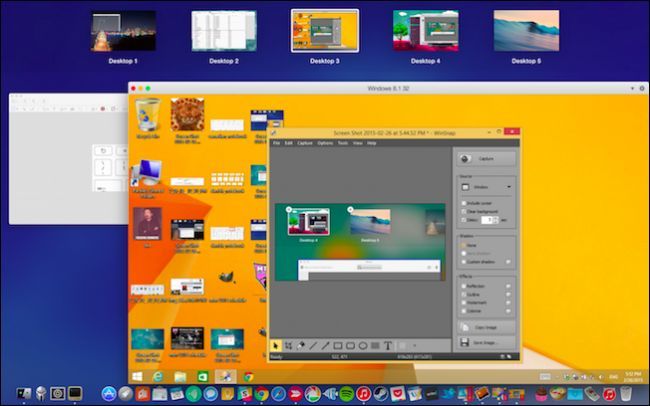The height and width of the screenshot is (406, 650).
Task: Toggle the Clear background checkbox
Action: (x=464, y=212)
